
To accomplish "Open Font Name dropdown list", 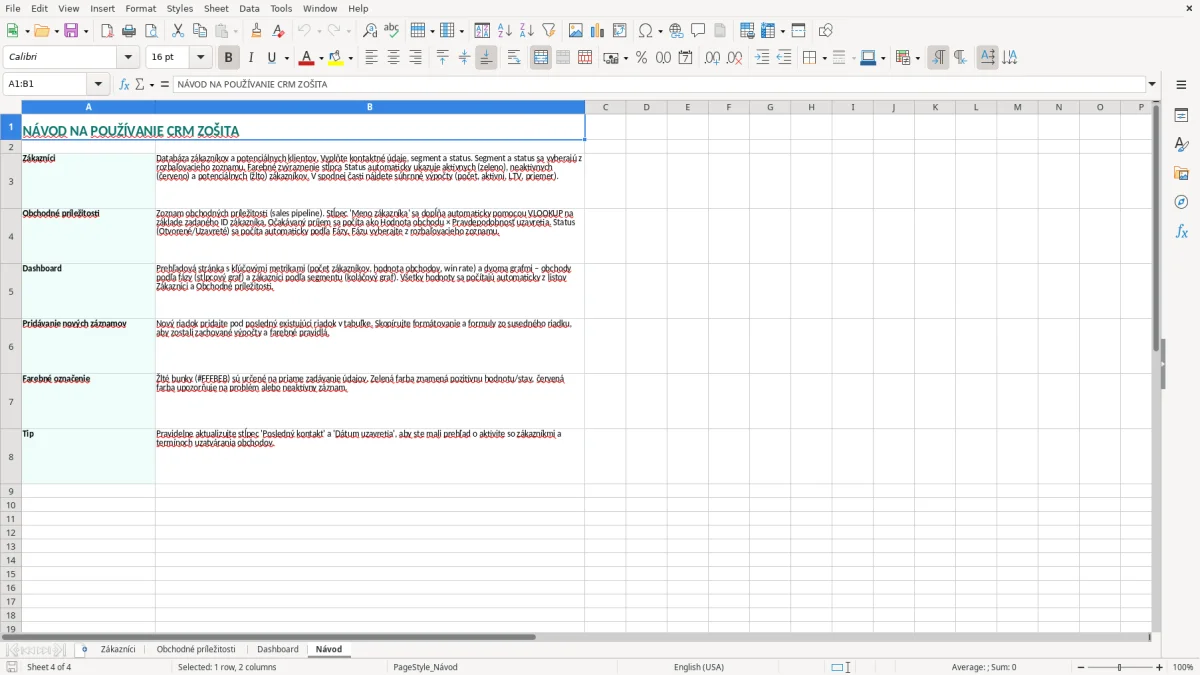I will [x=128, y=58].
